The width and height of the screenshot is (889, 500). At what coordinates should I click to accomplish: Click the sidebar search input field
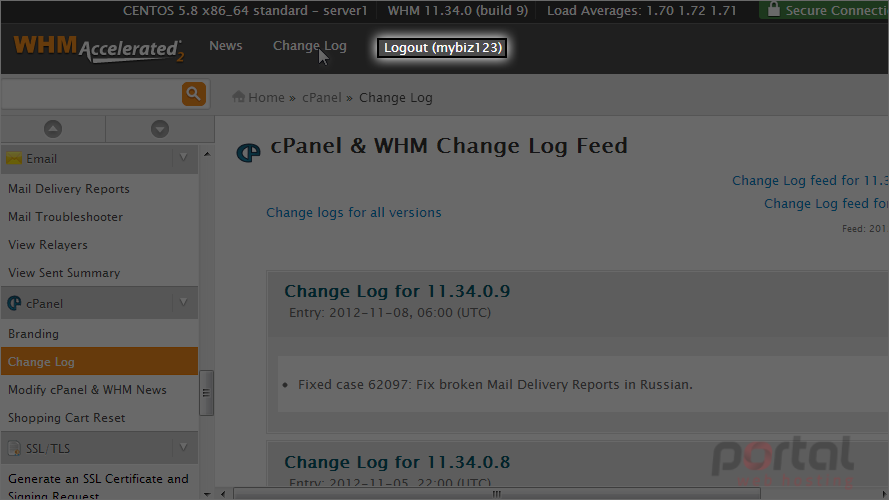point(91,94)
